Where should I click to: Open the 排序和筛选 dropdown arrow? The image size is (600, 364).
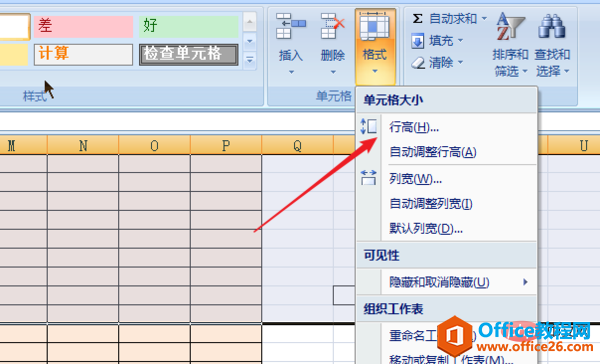coord(525,71)
